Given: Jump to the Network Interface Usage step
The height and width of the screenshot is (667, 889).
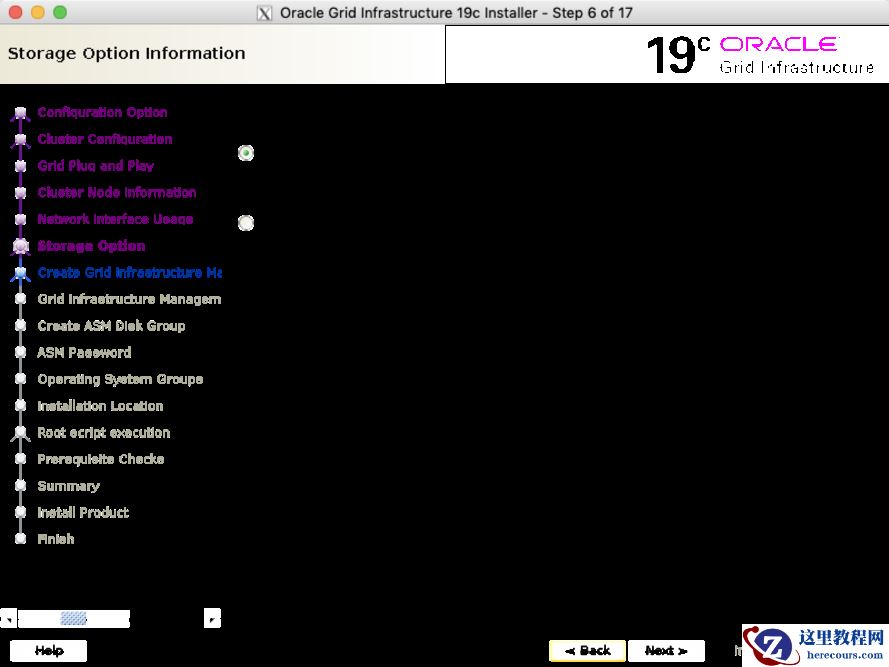Looking at the screenshot, I should [x=115, y=219].
